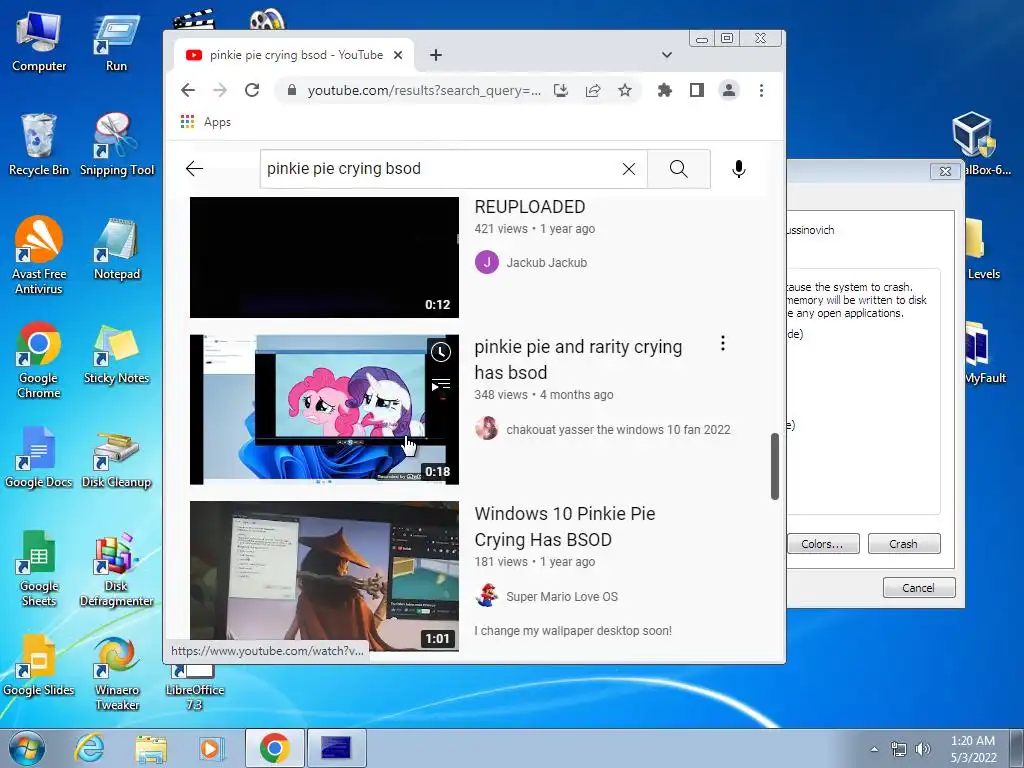This screenshot has width=1024, height=768.
Task: Open the Jackub Jackub channel
Action: 547,263
